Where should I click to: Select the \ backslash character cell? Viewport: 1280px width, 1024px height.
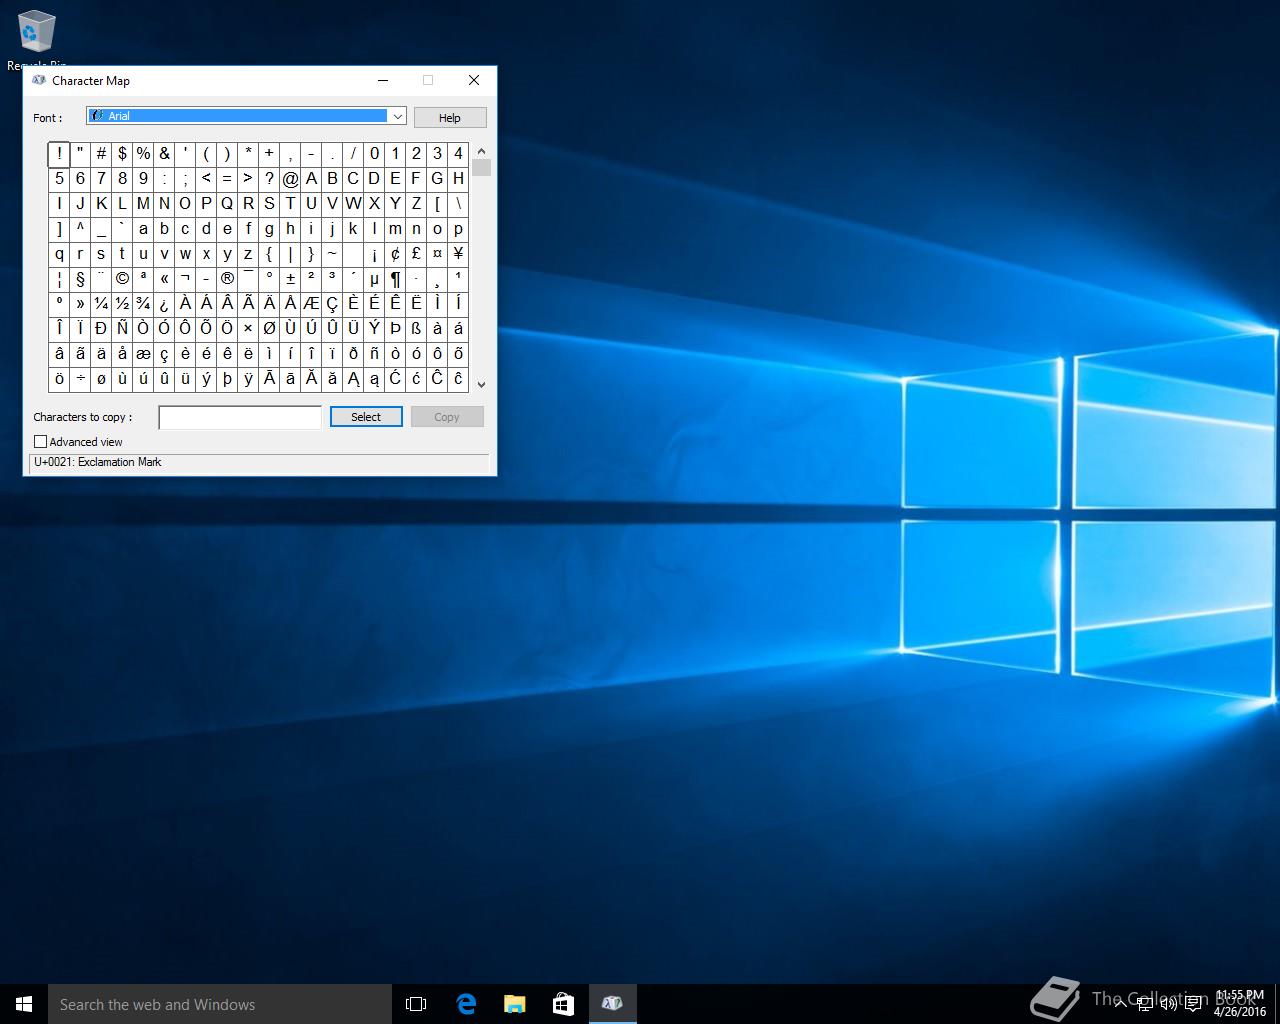(x=458, y=203)
